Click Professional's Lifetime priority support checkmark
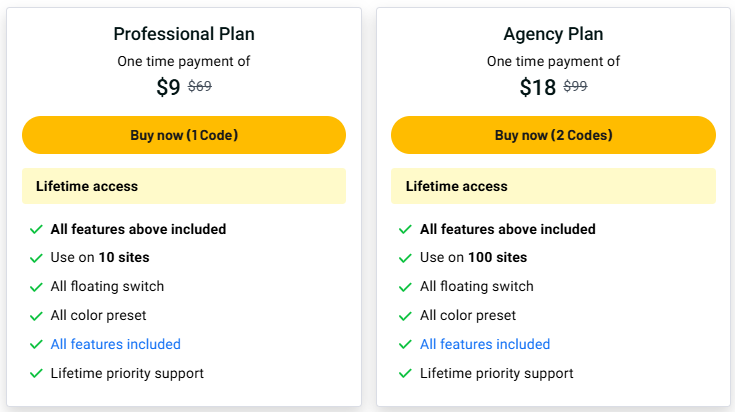 coord(36,374)
